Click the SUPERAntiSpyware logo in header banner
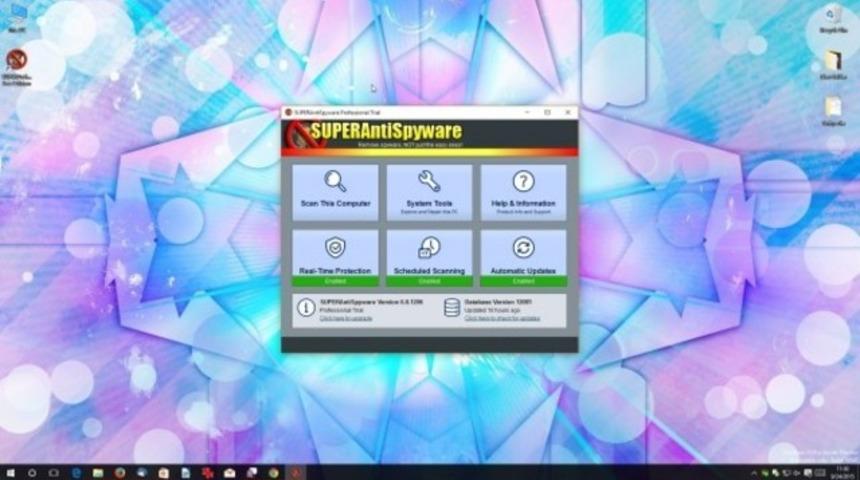 click(x=375, y=134)
